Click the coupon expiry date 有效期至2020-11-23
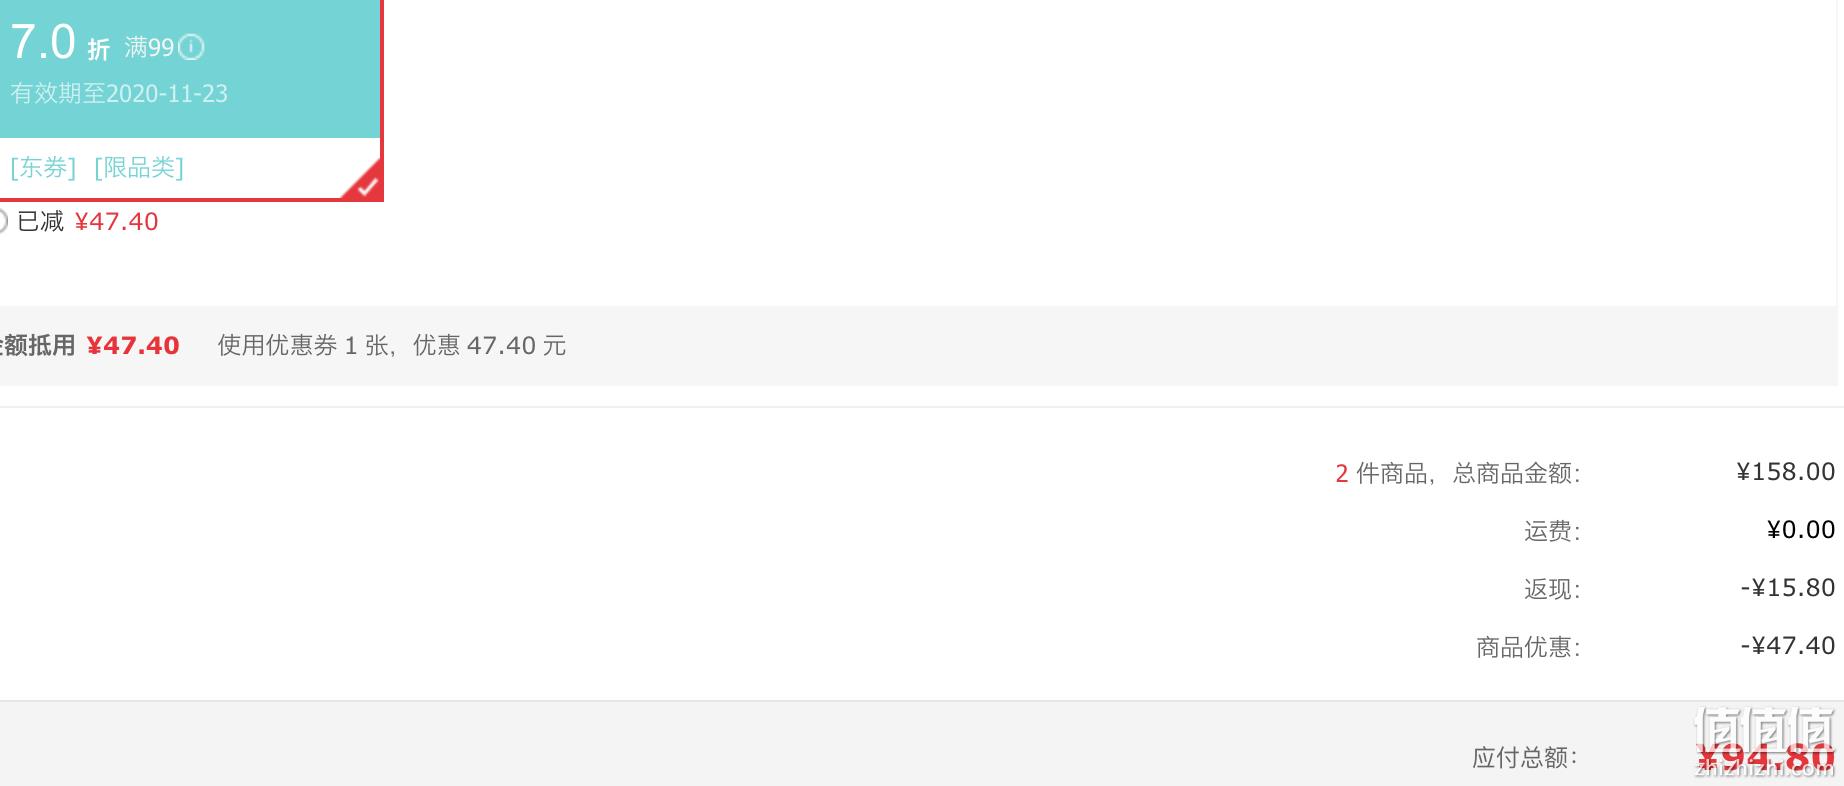This screenshot has width=1844, height=786. (119, 93)
